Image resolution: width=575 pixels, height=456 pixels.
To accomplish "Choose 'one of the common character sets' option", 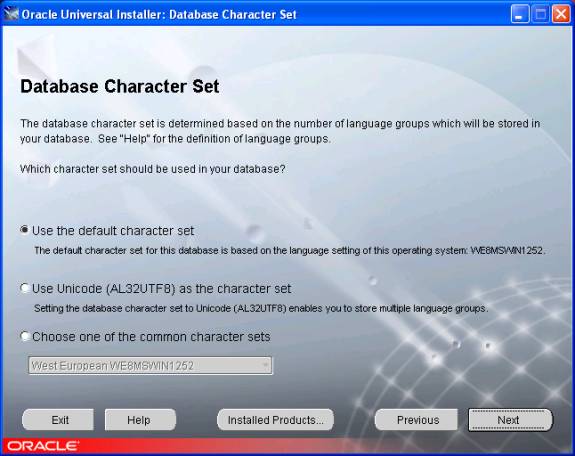I will click(x=24, y=336).
